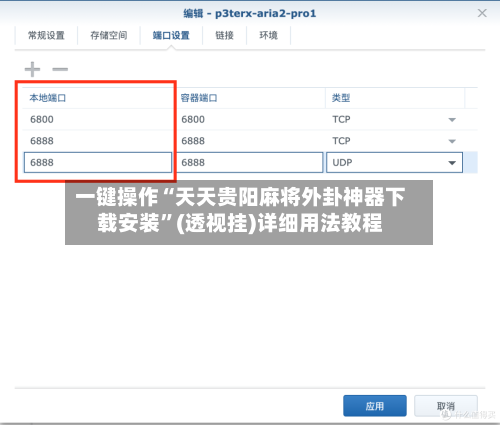500x425 pixels.
Task: Expand TCP type dropdown in second row
Action: tap(452, 141)
